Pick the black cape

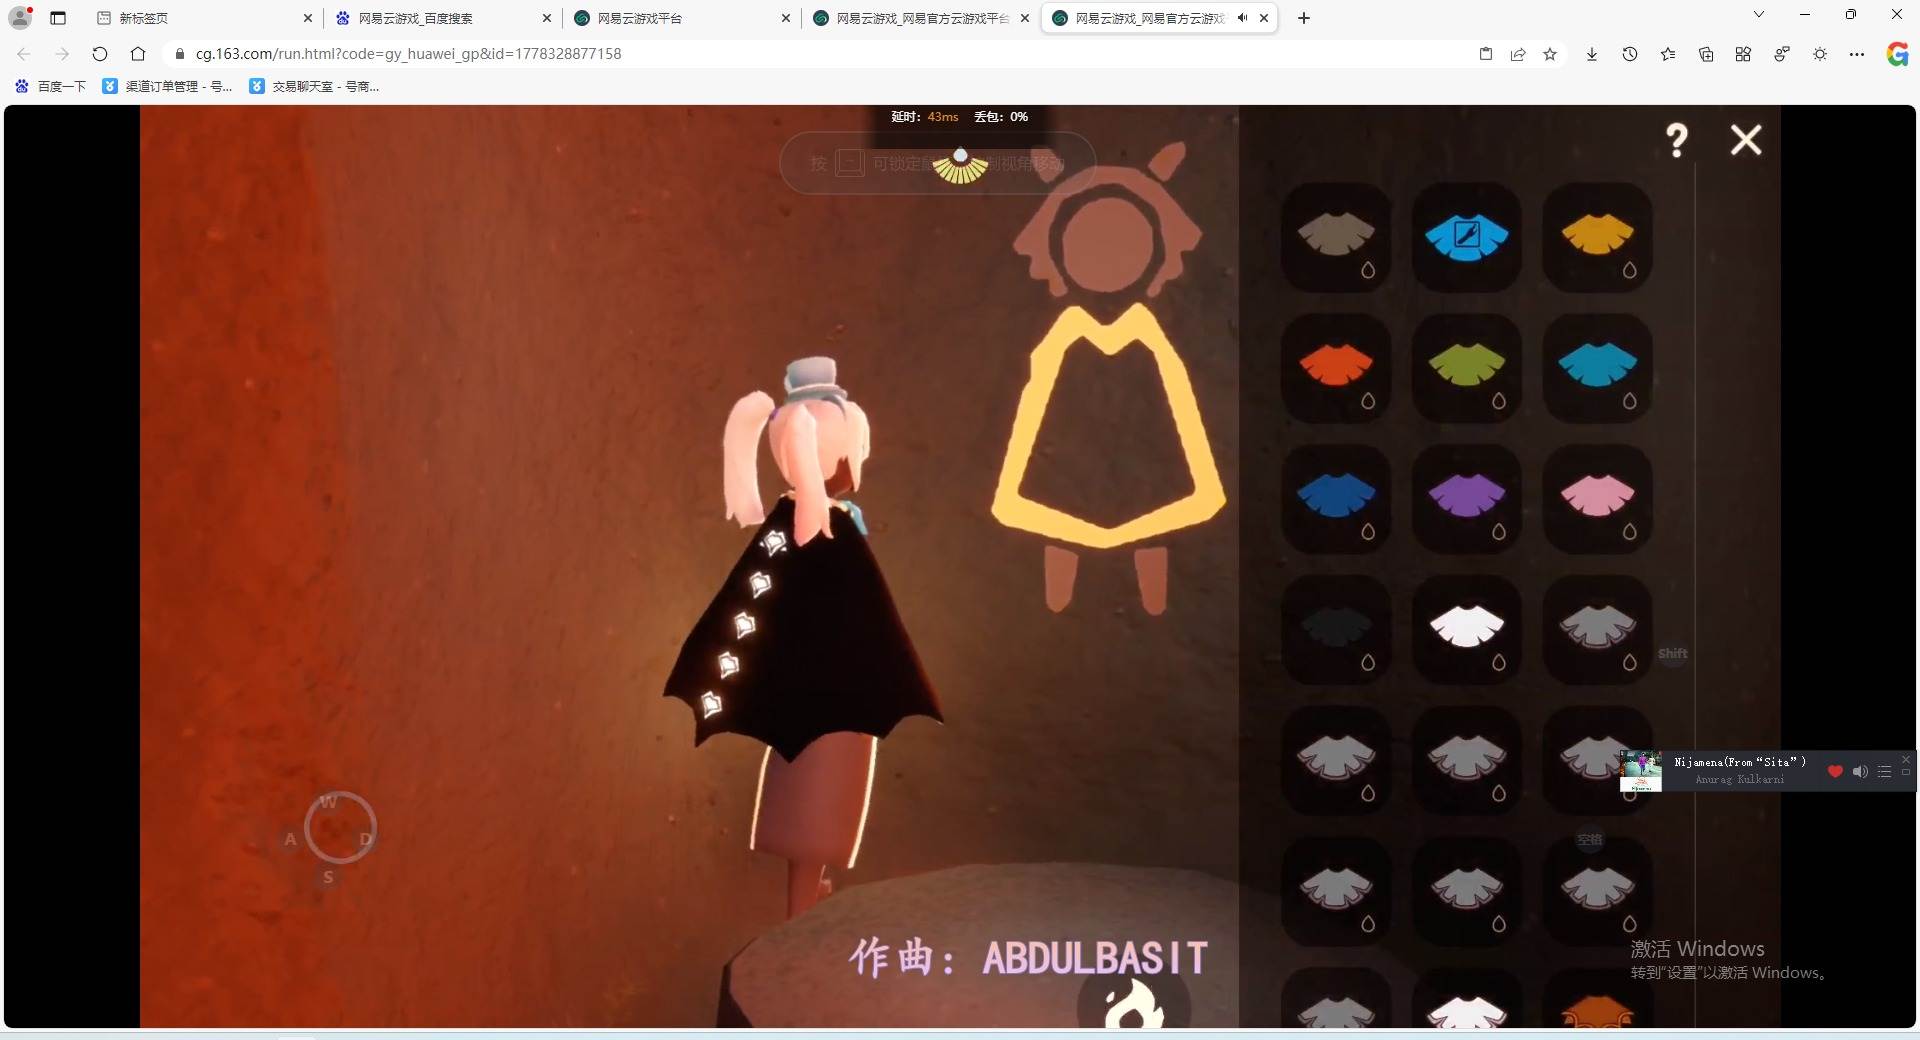(1336, 630)
